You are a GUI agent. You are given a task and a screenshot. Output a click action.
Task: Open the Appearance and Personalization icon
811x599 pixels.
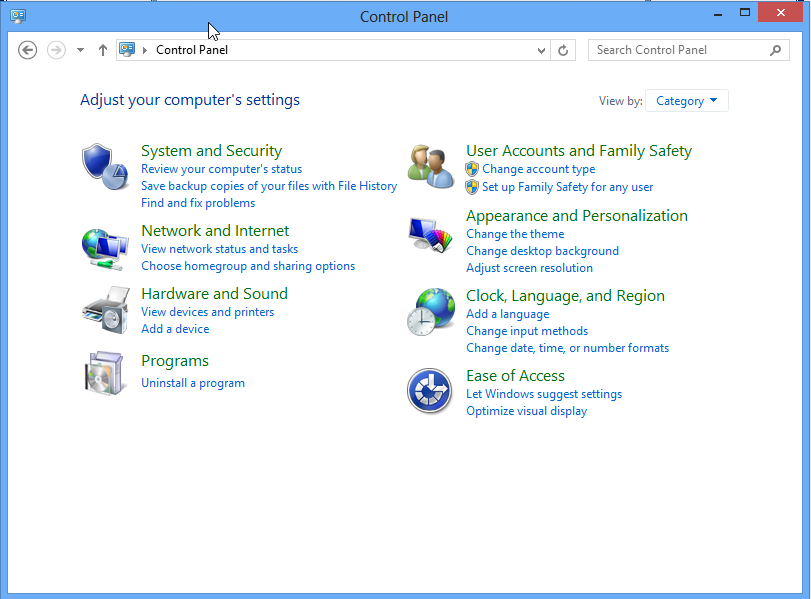coord(430,235)
